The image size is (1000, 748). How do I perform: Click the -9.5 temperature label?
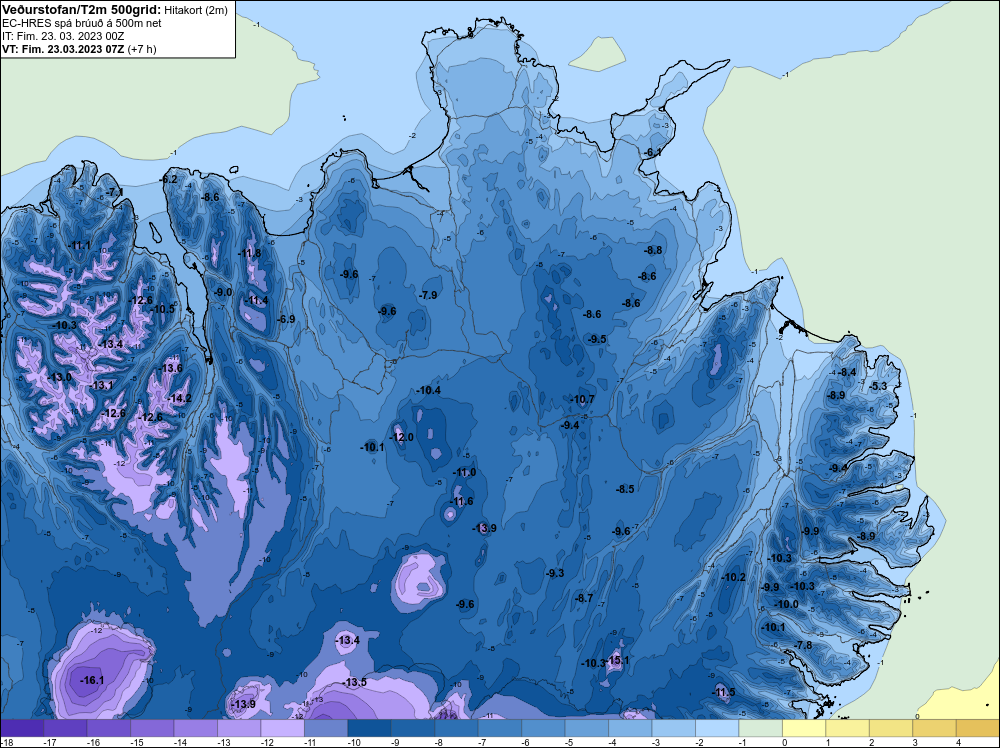(x=597, y=339)
